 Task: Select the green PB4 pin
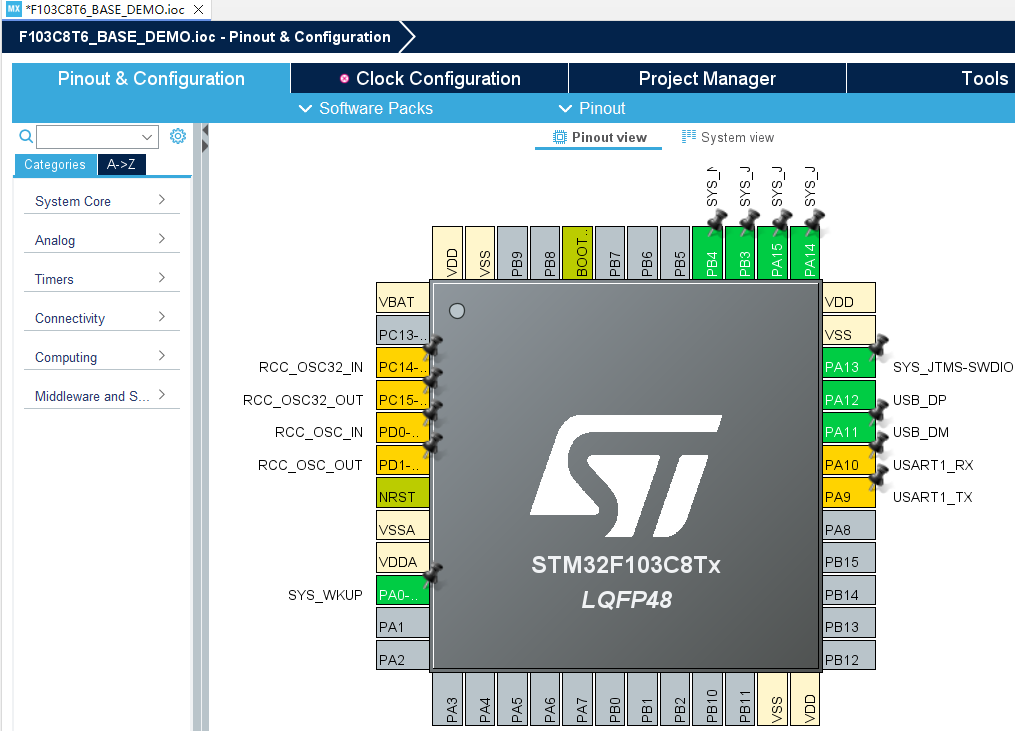[708, 253]
